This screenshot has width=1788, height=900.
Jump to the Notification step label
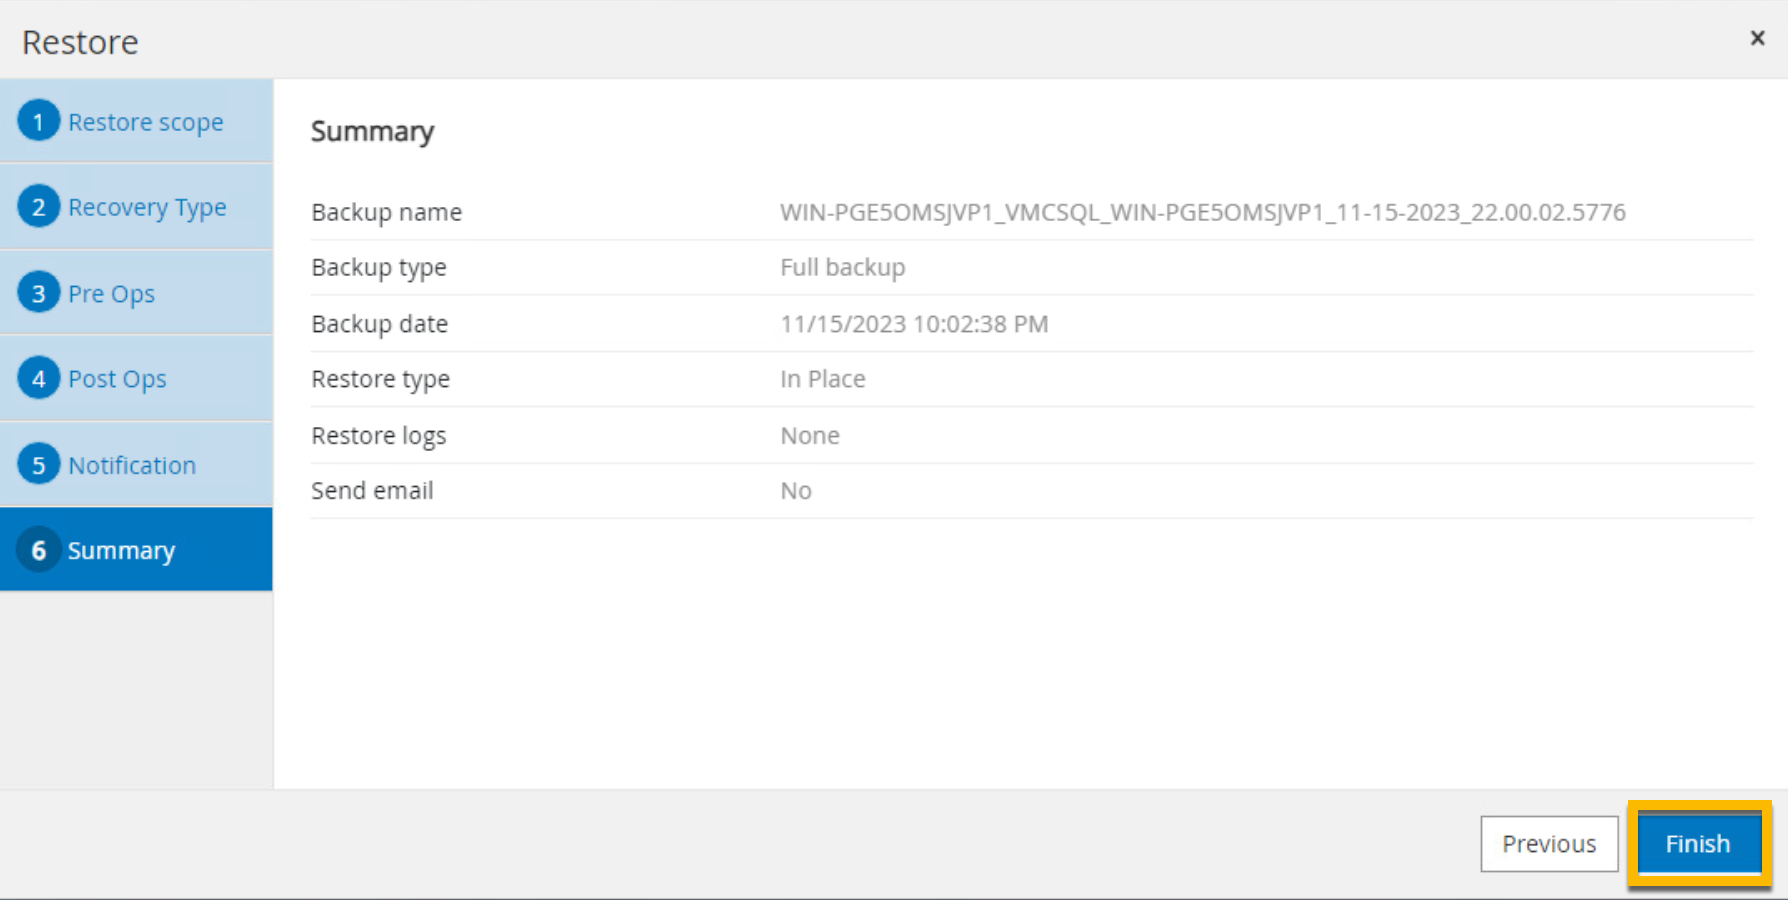click(132, 465)
